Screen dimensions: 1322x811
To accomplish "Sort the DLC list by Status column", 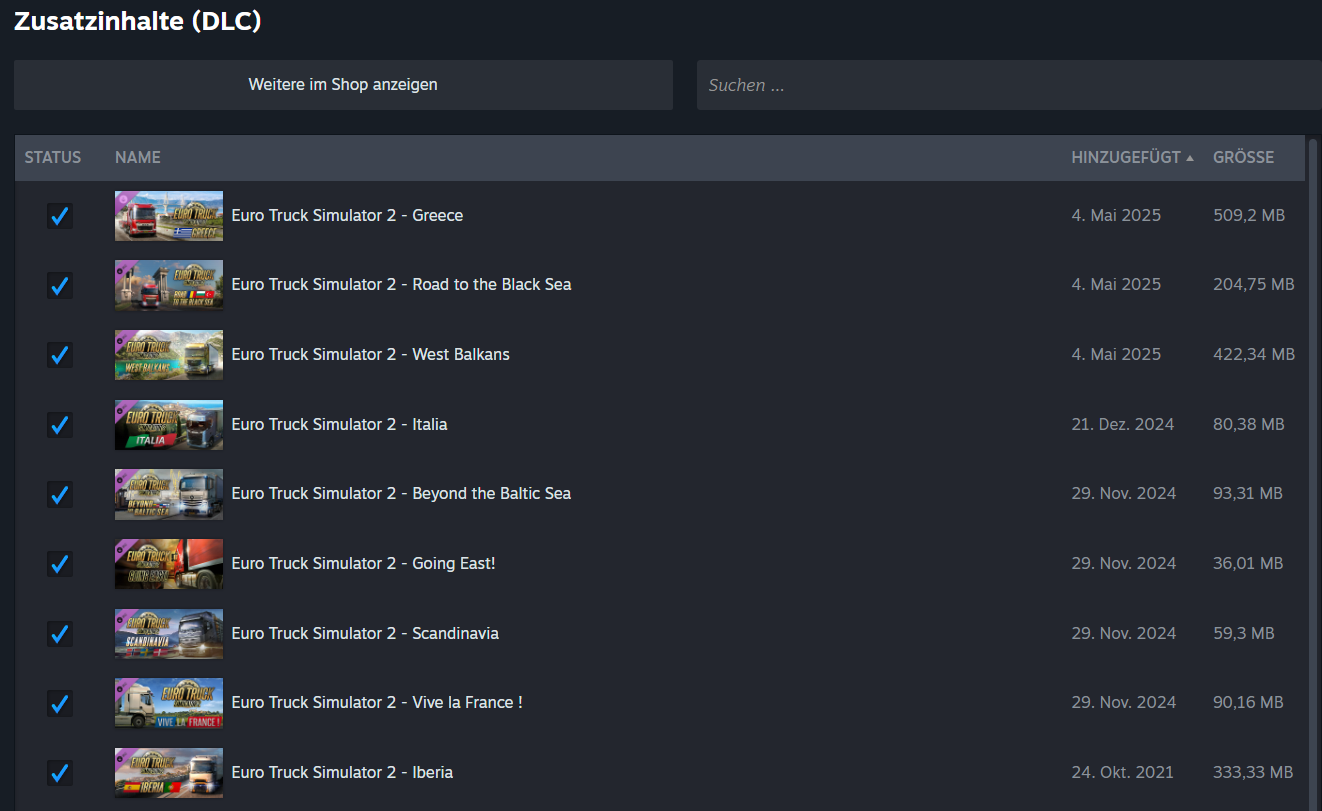I will click(53, 158).
